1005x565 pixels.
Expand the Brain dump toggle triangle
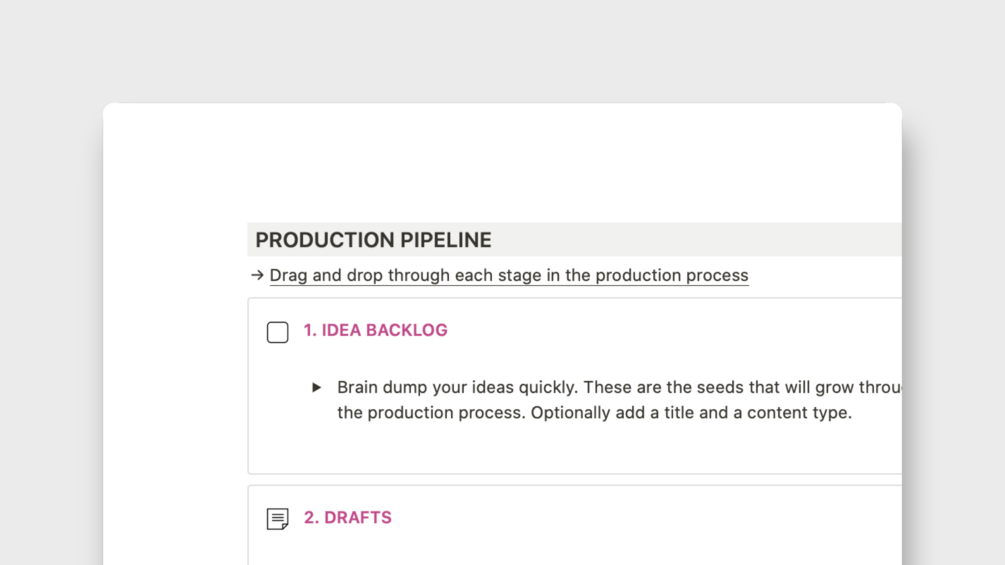coord(316,388)
